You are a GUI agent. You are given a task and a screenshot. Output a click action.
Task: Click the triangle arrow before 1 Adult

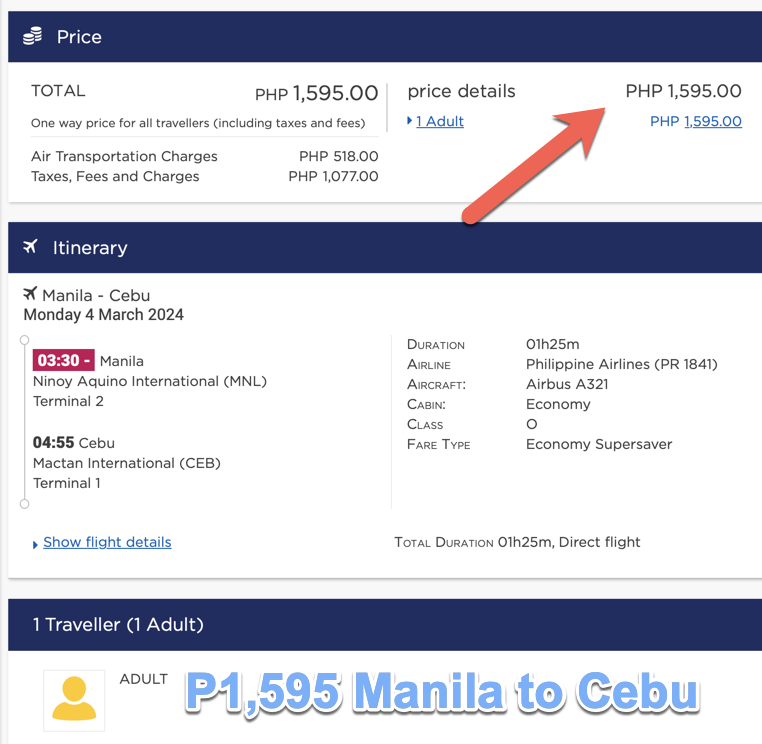410,121
